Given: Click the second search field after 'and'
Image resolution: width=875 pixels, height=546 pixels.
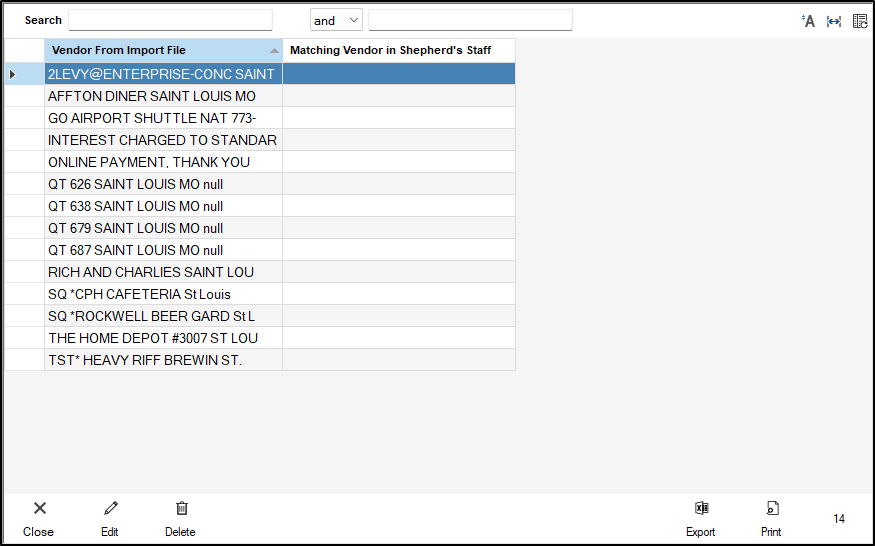Looking at the screenshot, I should pyautogui.click(x=470, y=20).
